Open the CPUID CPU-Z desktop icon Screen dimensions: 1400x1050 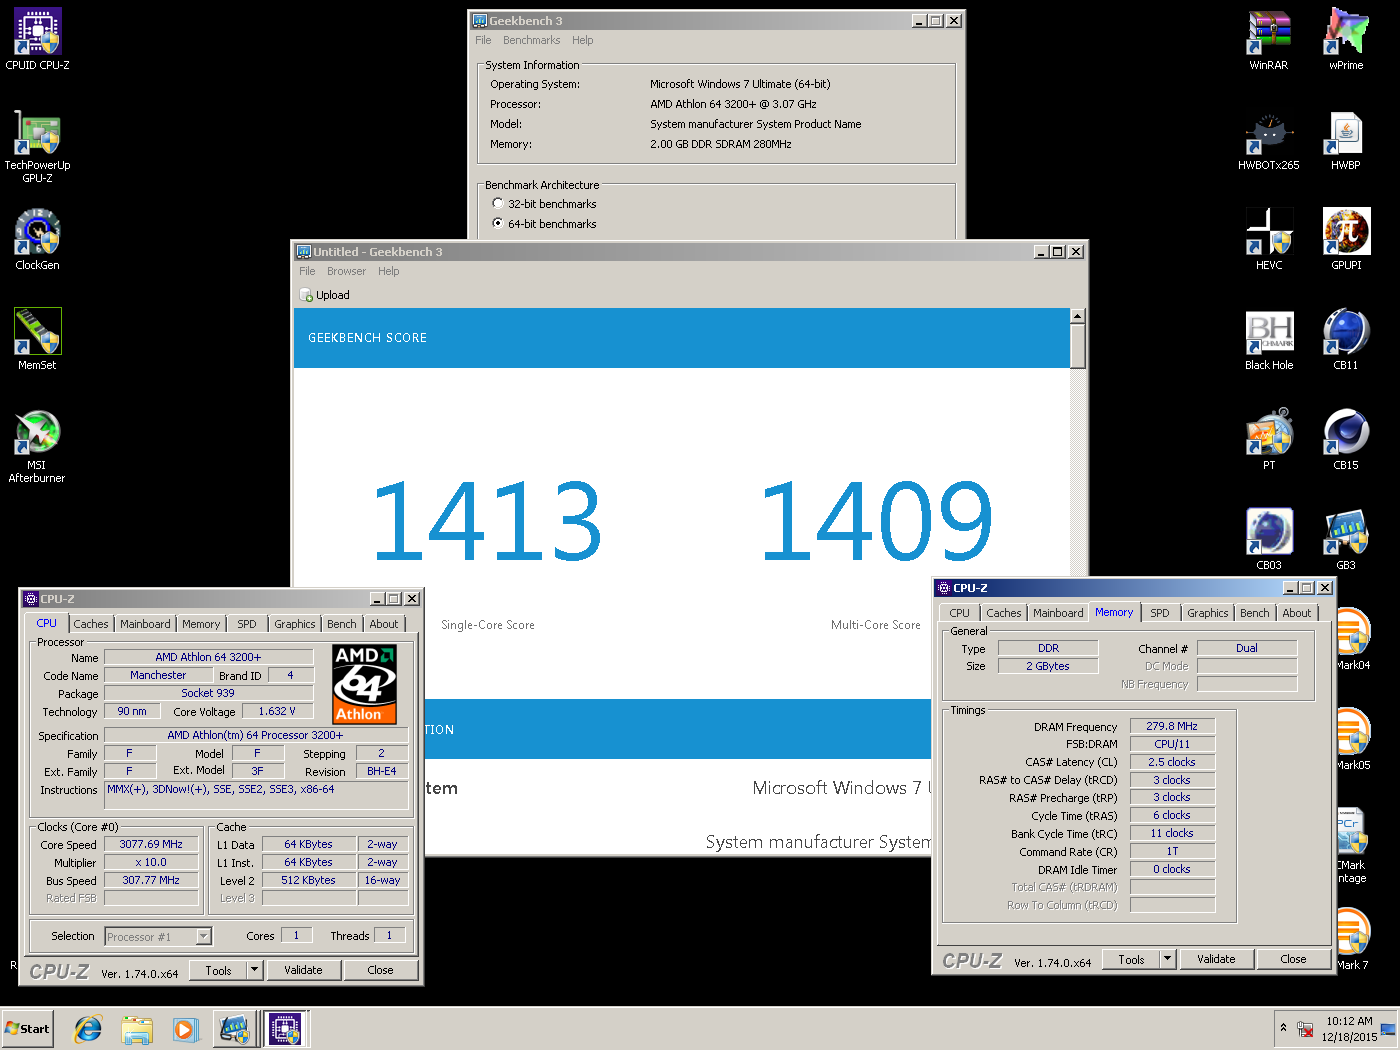tap(37, 40)
